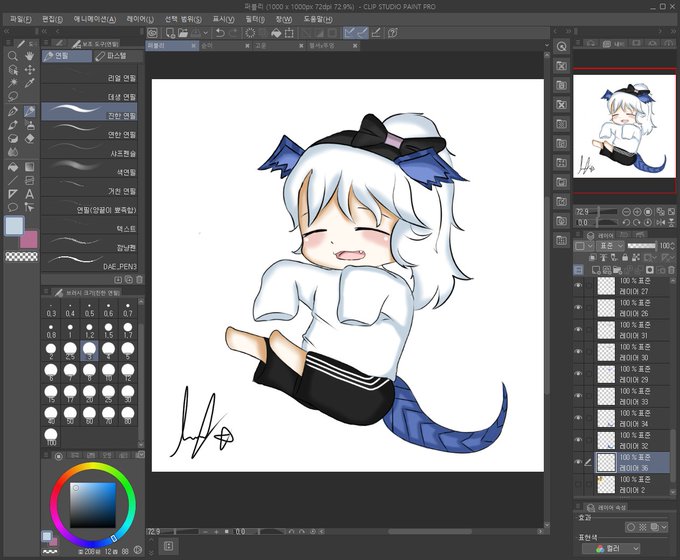680x560 pixels.
Task: Select the Balloon tool
Action: (x=13, y=207)
